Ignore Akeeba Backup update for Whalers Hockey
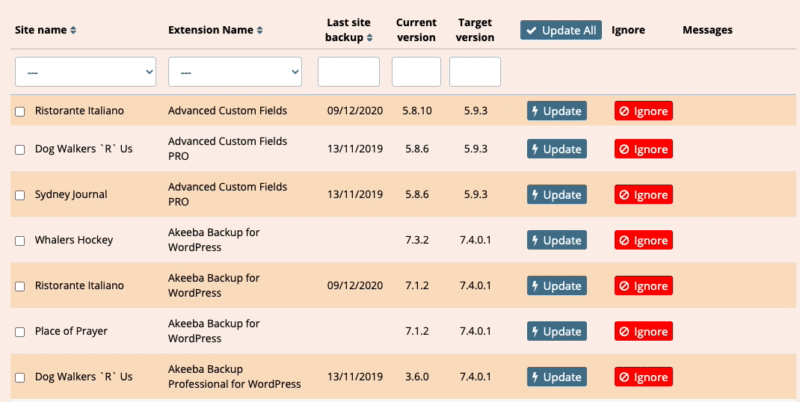This screenshot has height=402, width=800. [643, 240]
